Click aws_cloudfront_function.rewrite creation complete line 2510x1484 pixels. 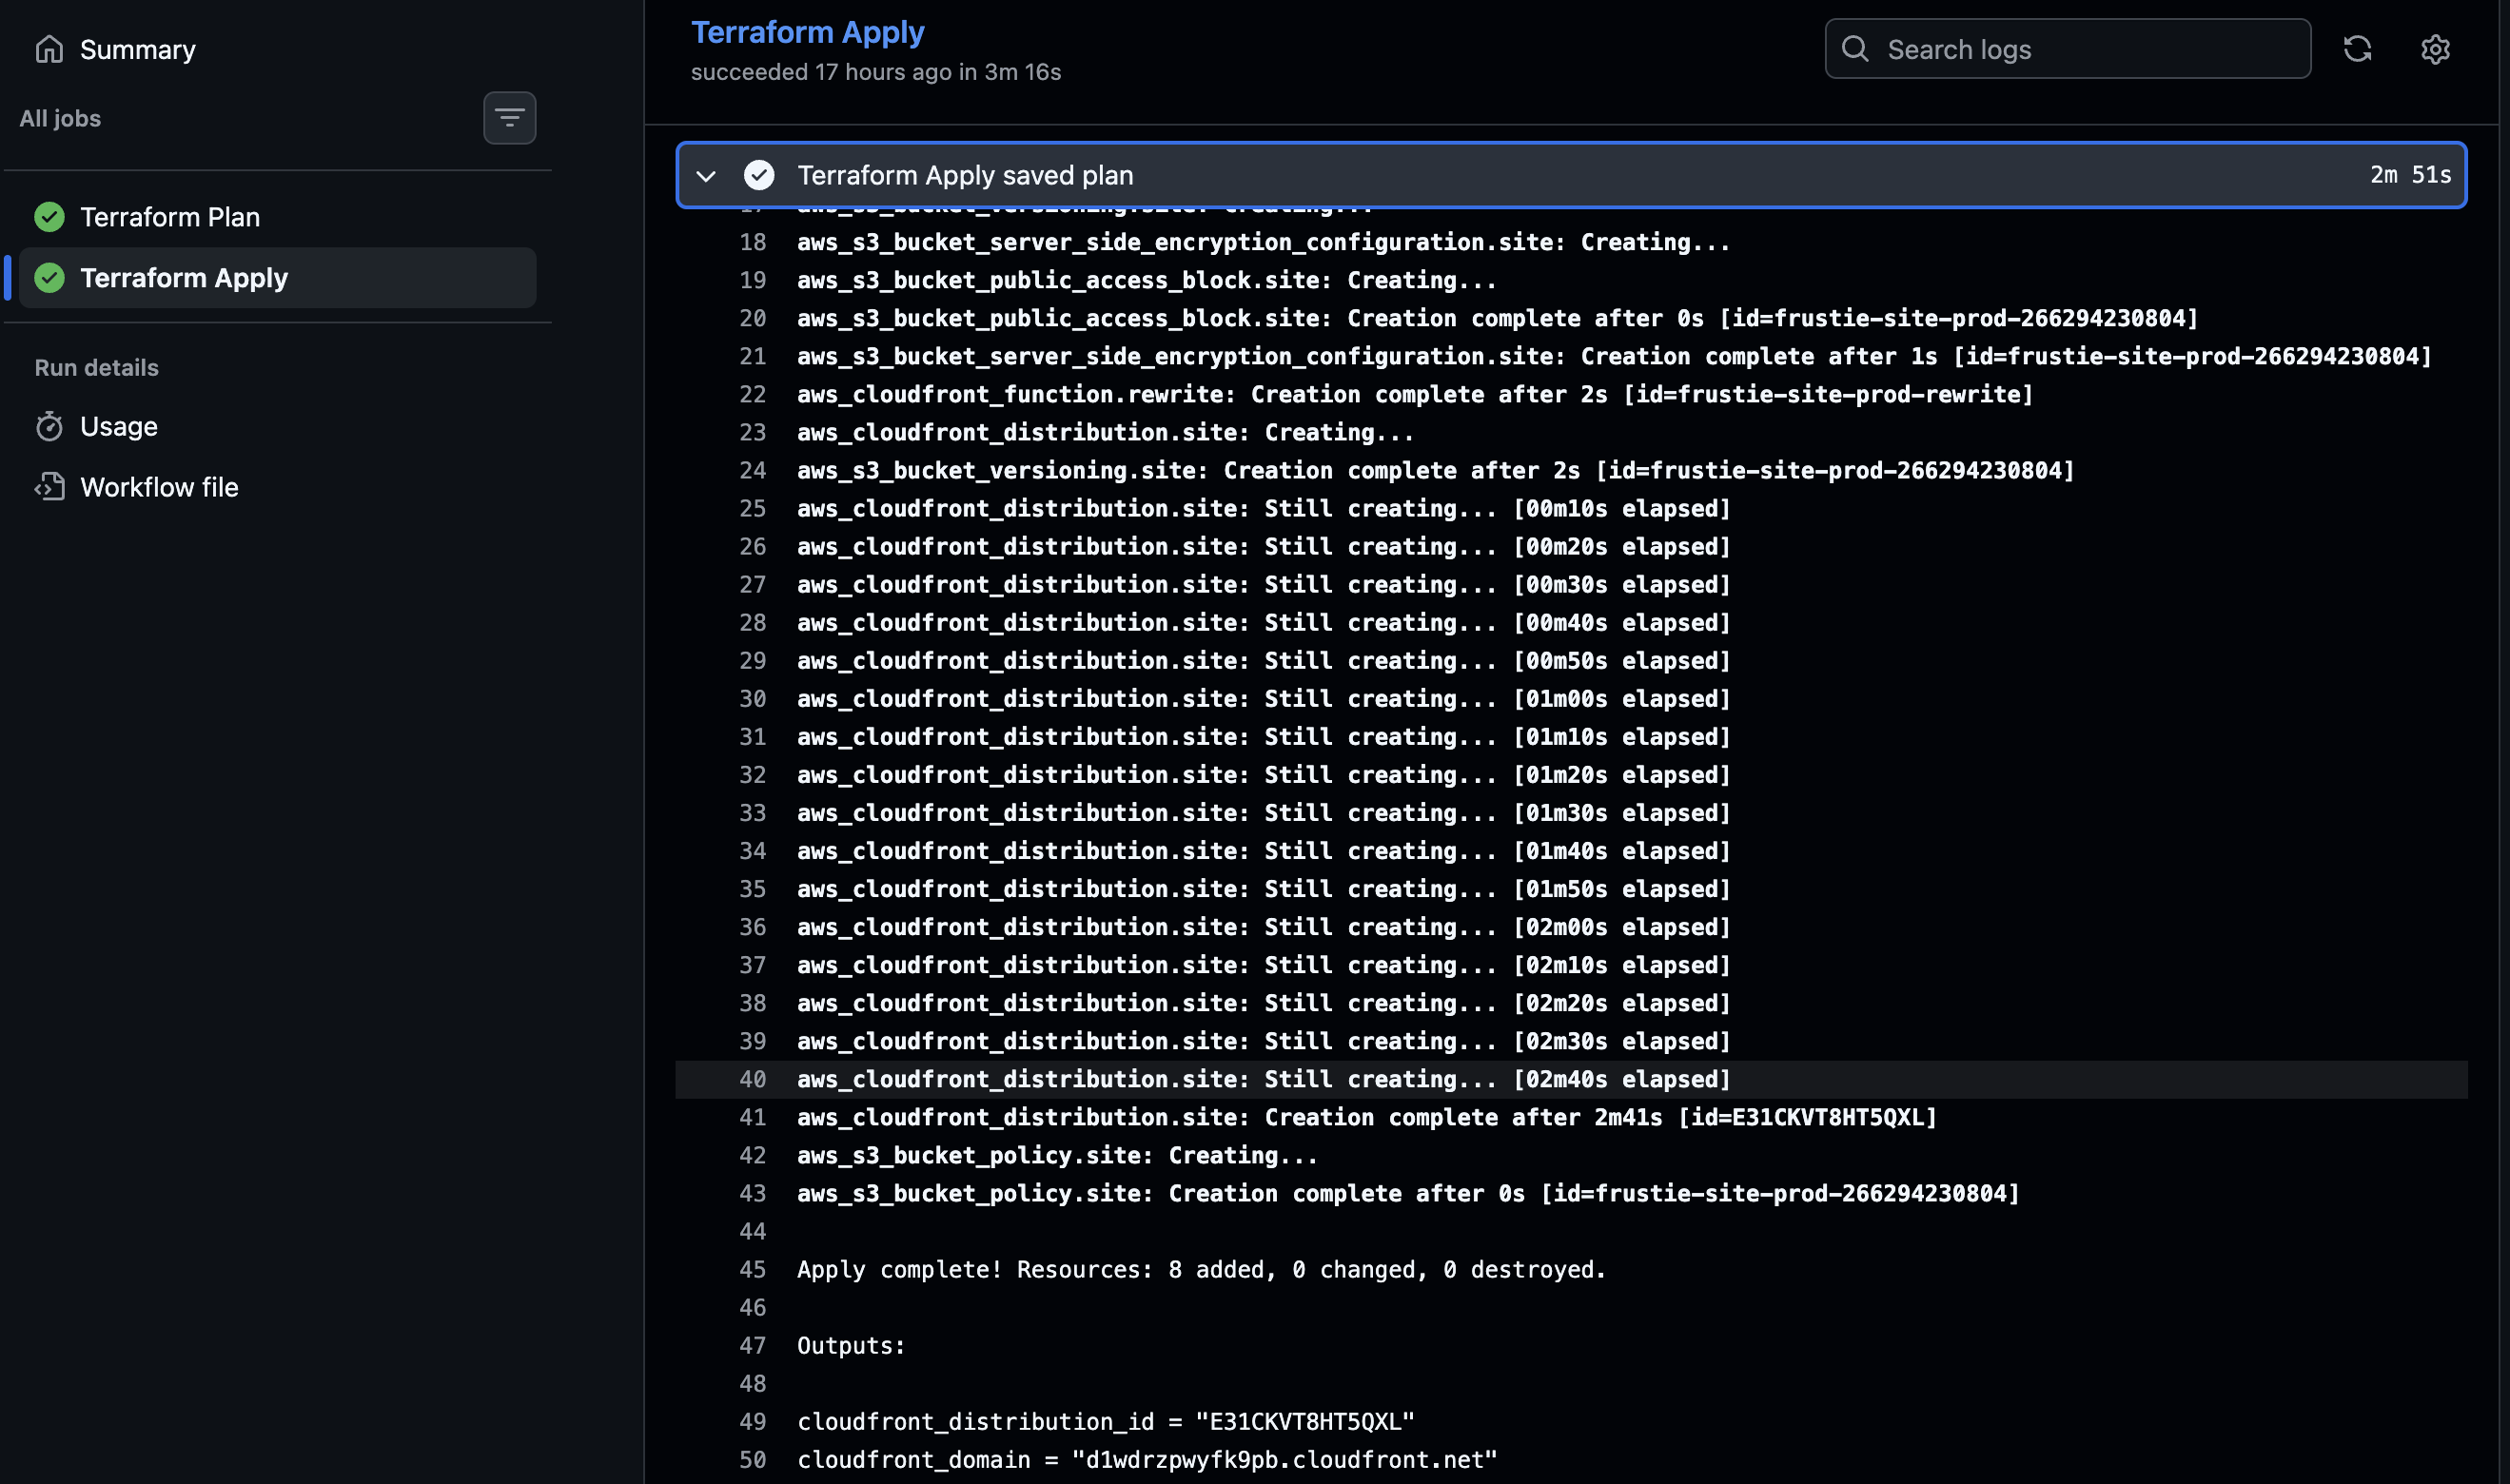pyautogui.click(x=1415, y=394)
